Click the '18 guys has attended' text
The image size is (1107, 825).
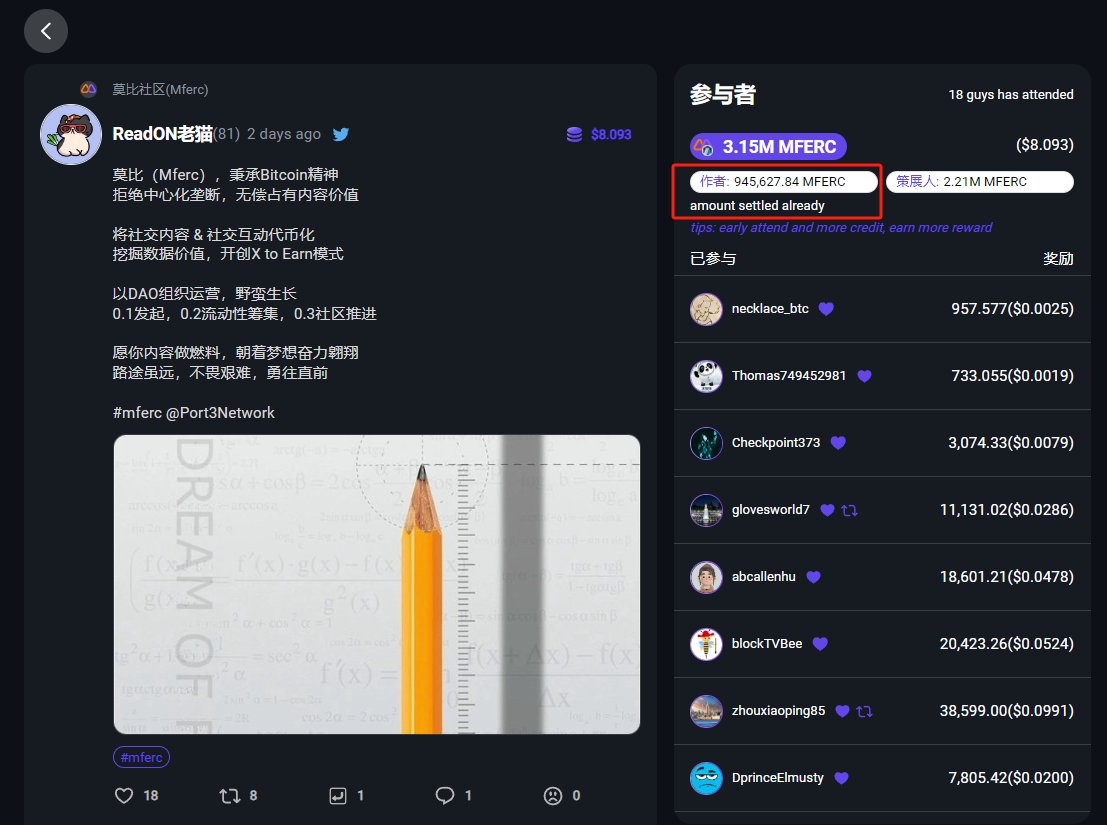tap(1011, 95)
